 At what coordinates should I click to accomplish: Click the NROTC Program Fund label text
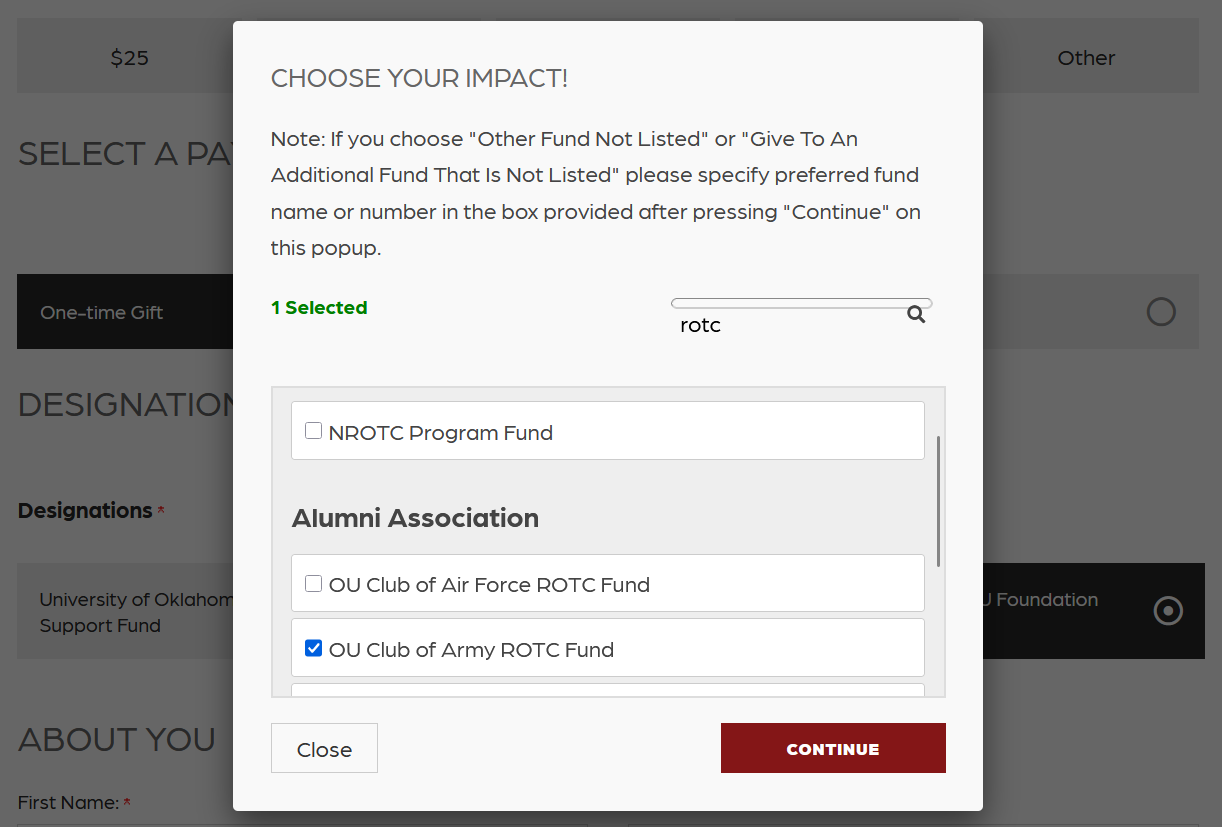440,433
